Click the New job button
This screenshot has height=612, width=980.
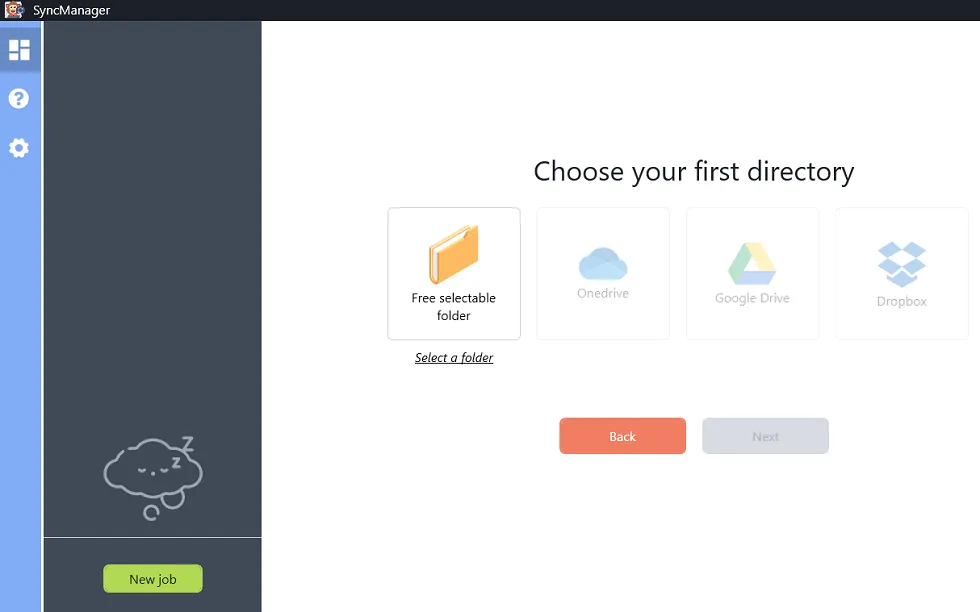(153, 579)
